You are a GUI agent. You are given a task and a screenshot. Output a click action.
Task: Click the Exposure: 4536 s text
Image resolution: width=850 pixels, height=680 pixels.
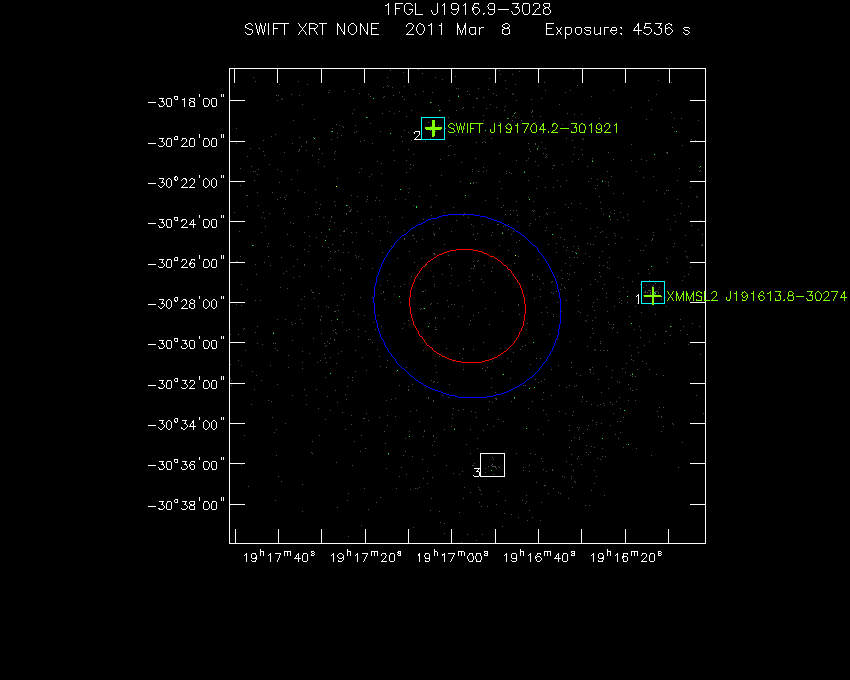pyautogui.click(x=617, y=29)
